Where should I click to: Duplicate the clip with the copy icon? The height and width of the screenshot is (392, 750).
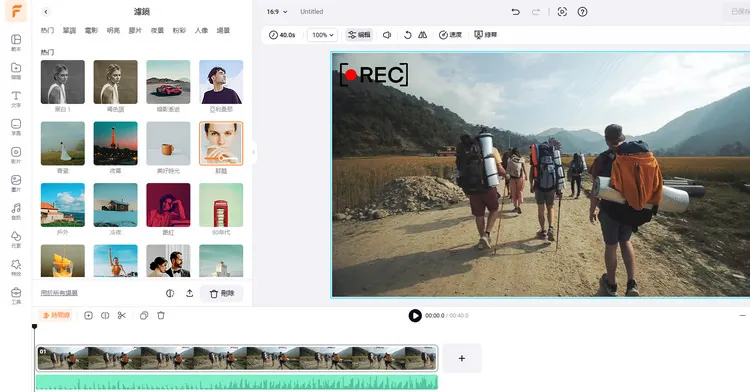pyautogui.click(x=144, y=316)
